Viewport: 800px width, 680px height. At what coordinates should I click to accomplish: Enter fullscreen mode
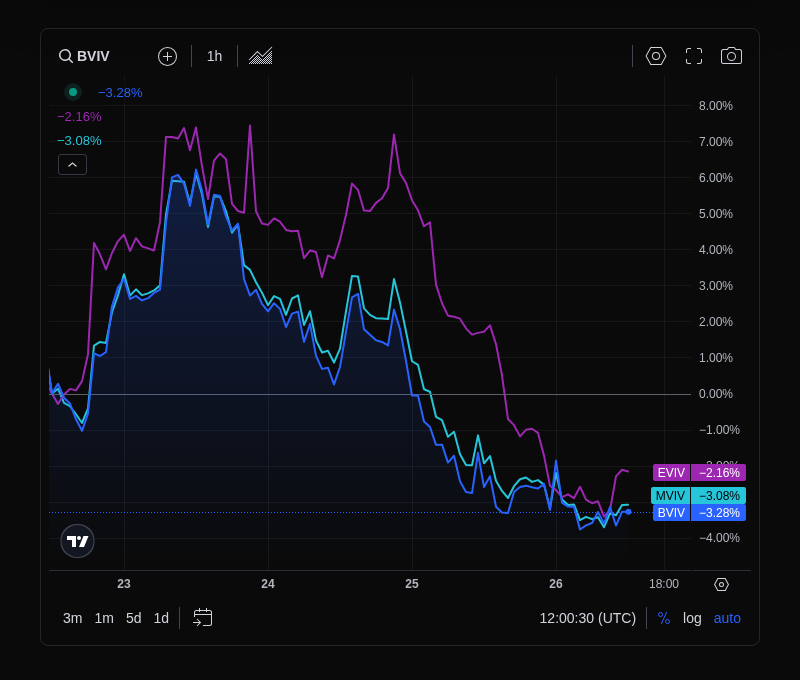tap(694, 56)
